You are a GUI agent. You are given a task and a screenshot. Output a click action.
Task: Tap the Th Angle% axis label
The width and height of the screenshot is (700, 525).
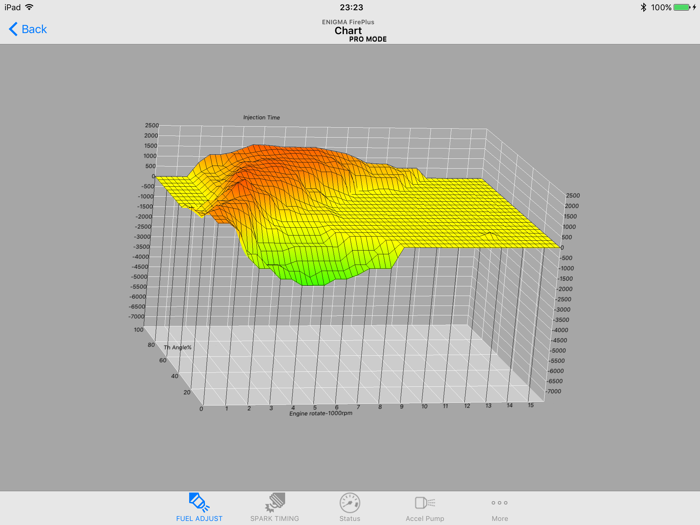pos(177,348)
